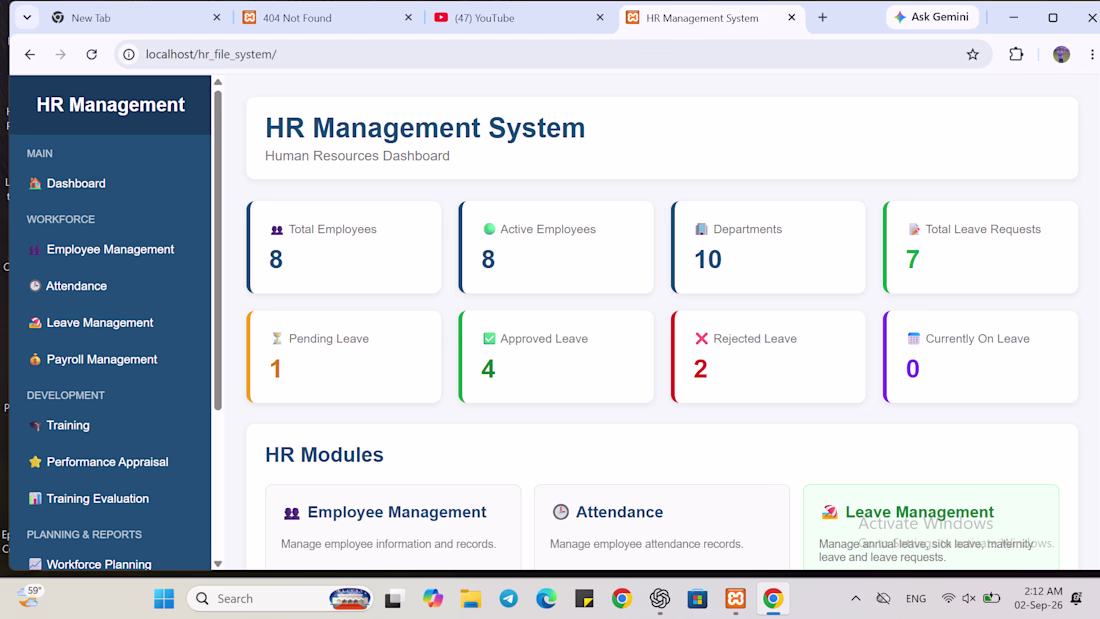Switch to the 404 Not Found tab
Image resolution: width=1100 pixels, height=619 pixels.
tap(328, 18)
